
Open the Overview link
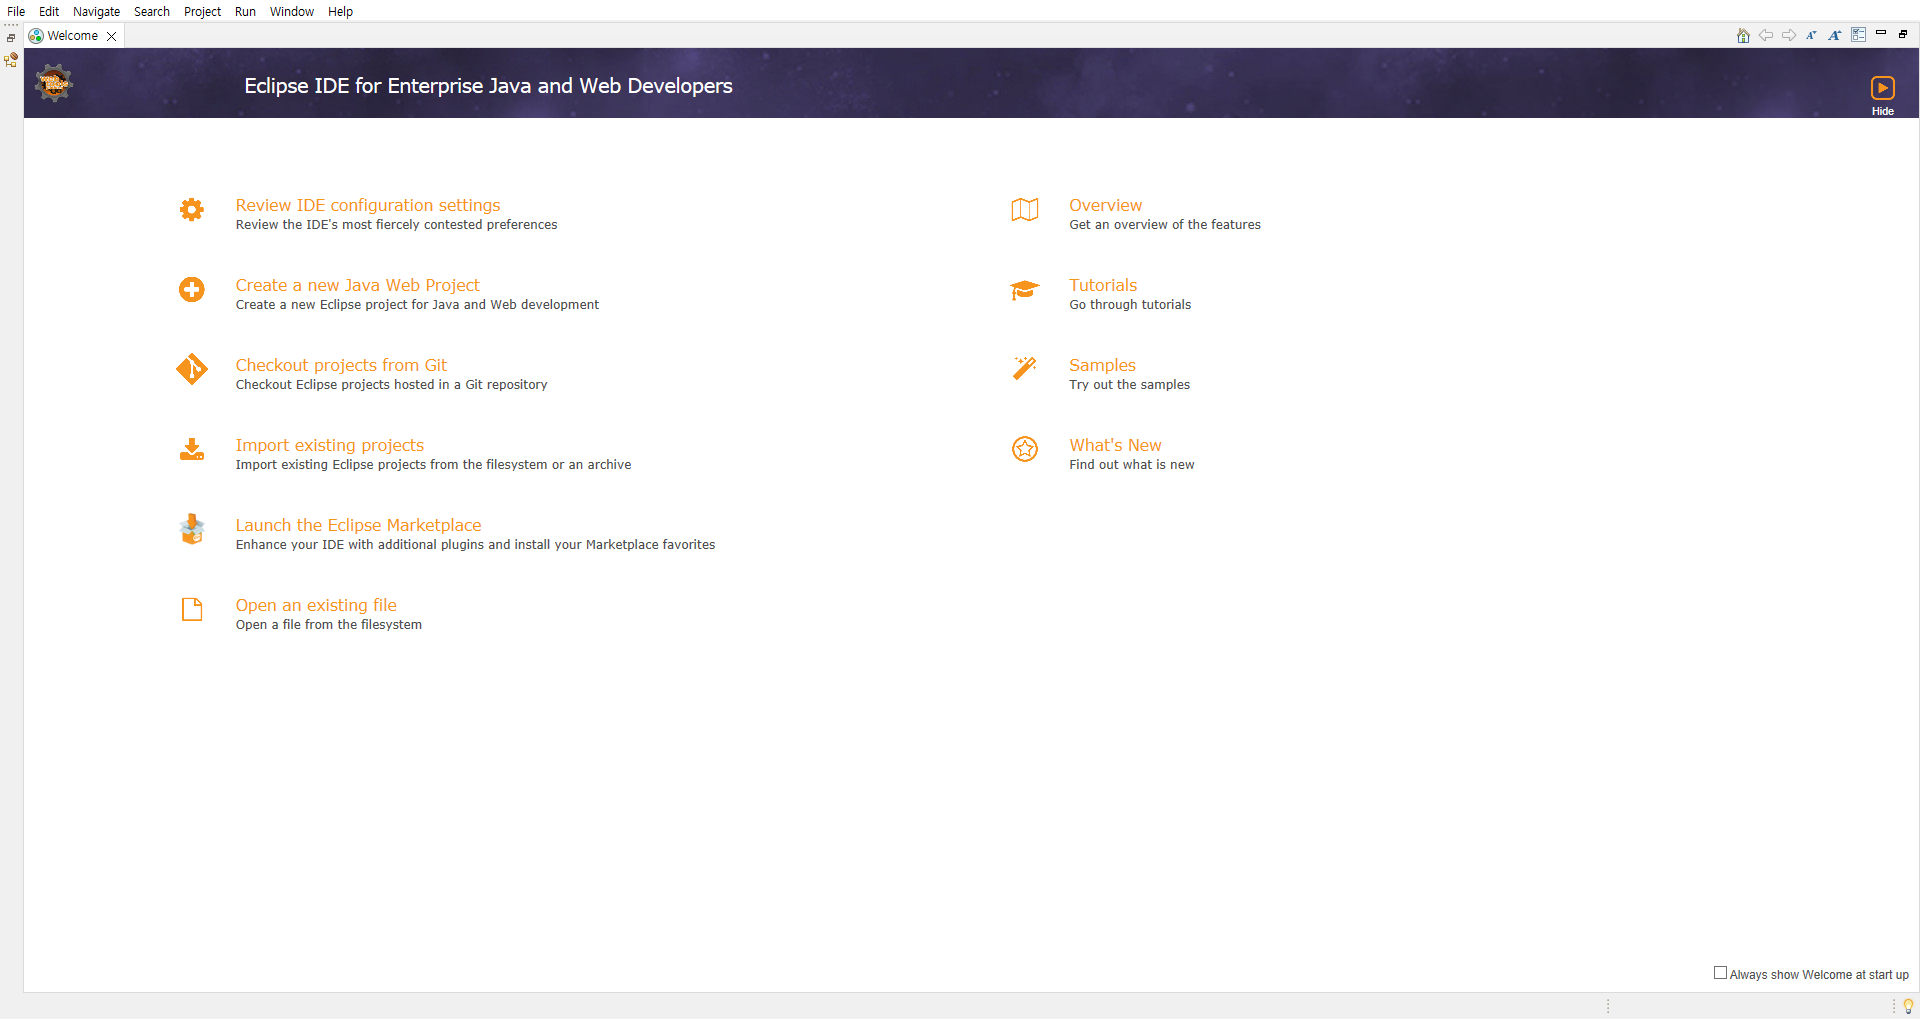(1105, 205)
